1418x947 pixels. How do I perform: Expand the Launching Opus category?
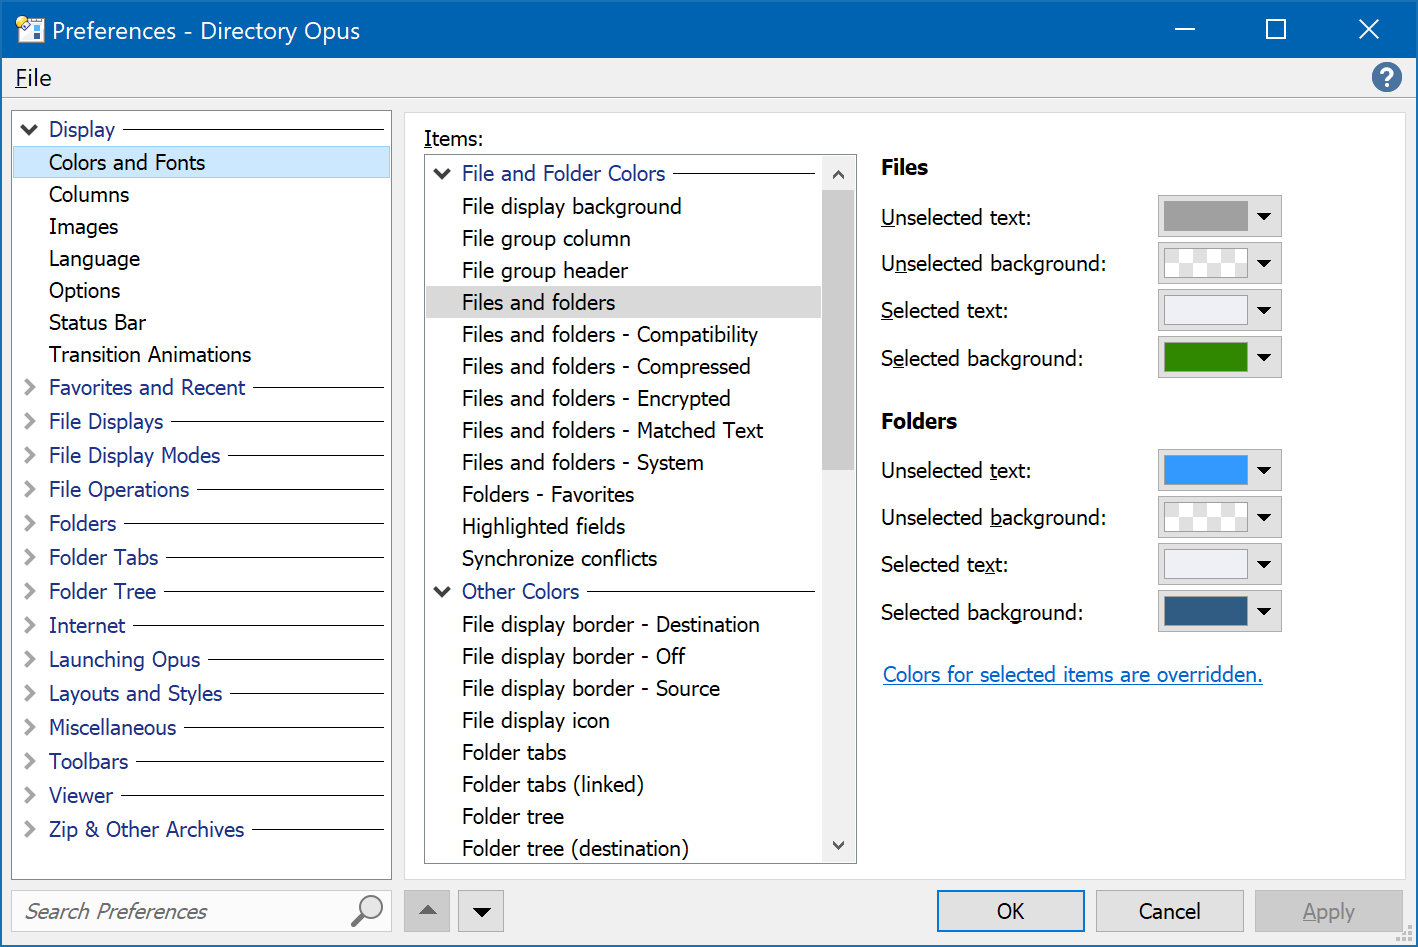click(29, 660)
